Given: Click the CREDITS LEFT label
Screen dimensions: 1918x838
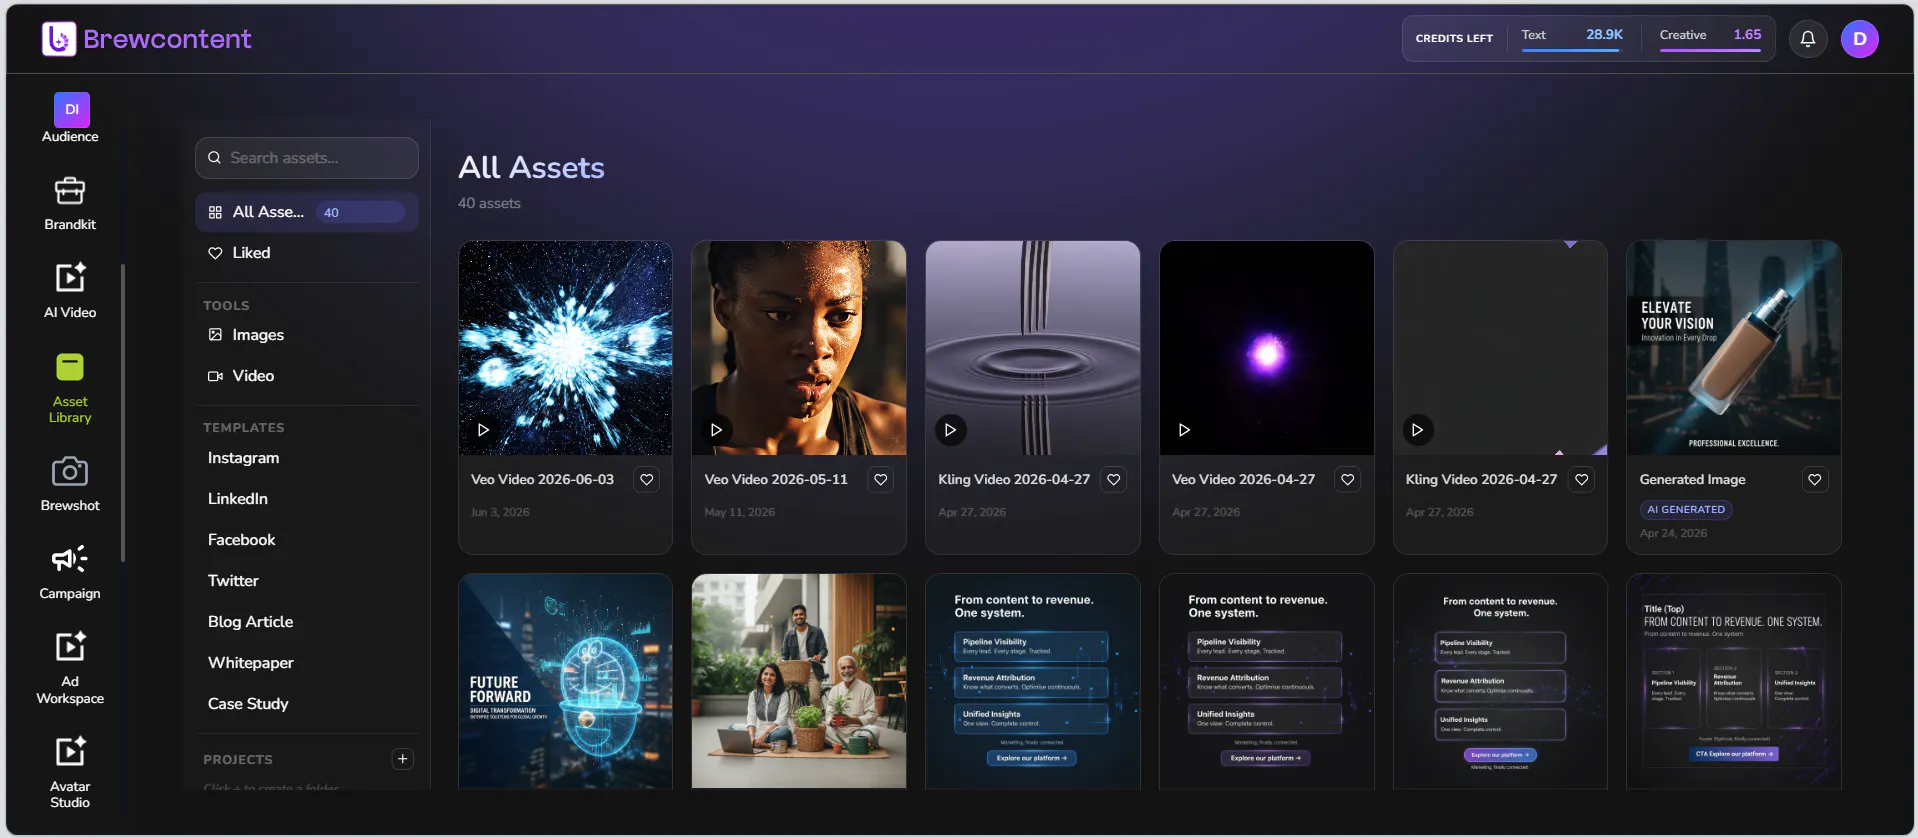Looking at the screenshot, I should (x=1454, y=39).
